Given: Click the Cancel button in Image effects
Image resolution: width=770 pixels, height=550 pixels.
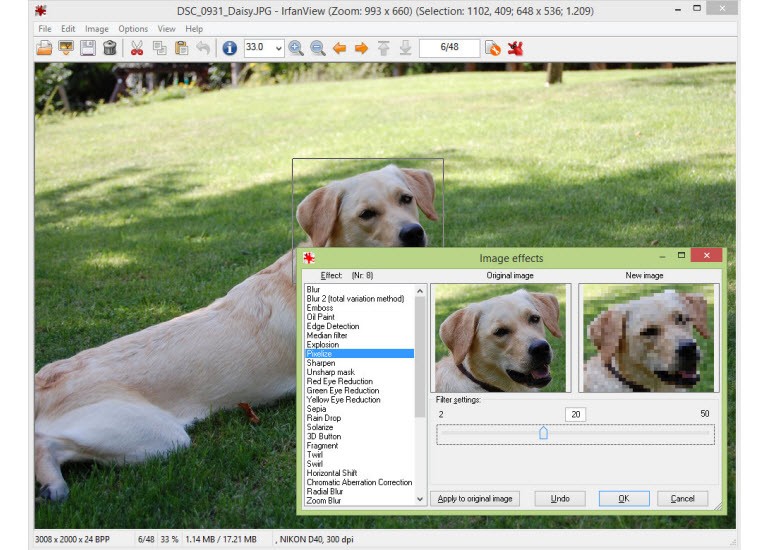Looking at the screenshot, I should pos(683,499).
